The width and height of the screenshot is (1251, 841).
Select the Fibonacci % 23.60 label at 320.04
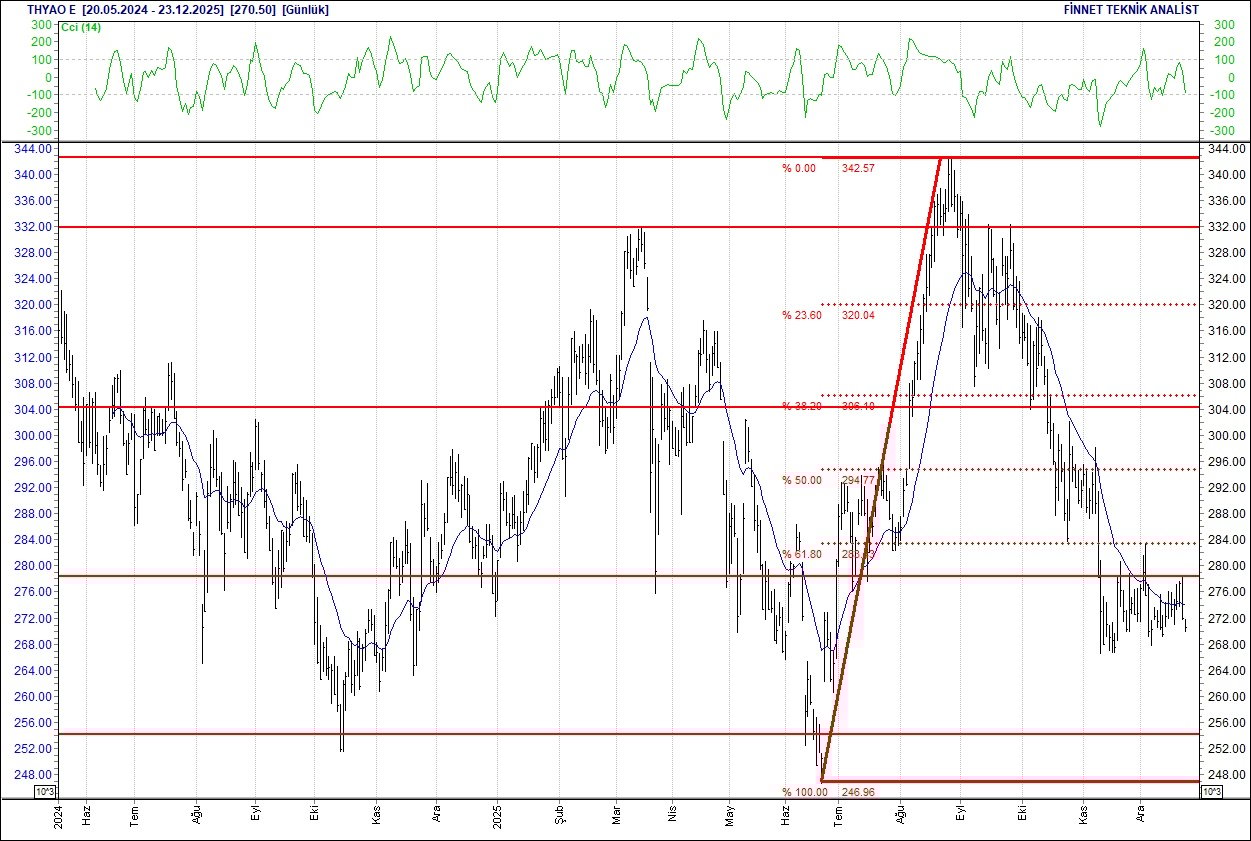pos(801,315)
